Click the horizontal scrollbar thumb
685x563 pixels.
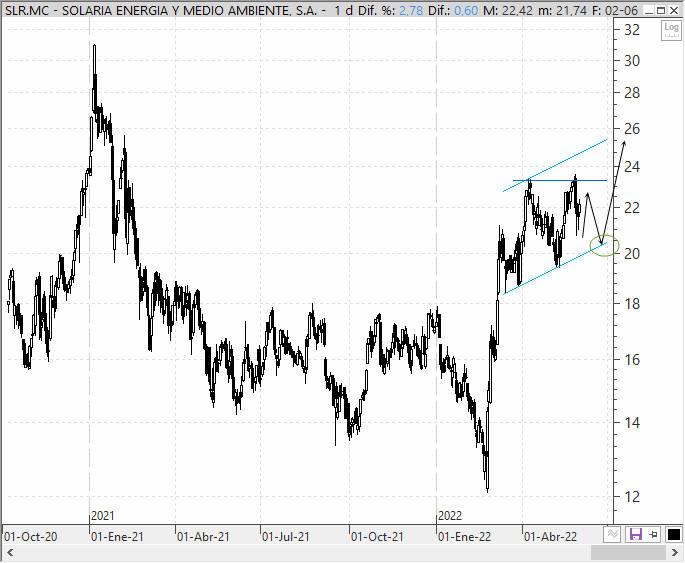(x=629, y=553)
